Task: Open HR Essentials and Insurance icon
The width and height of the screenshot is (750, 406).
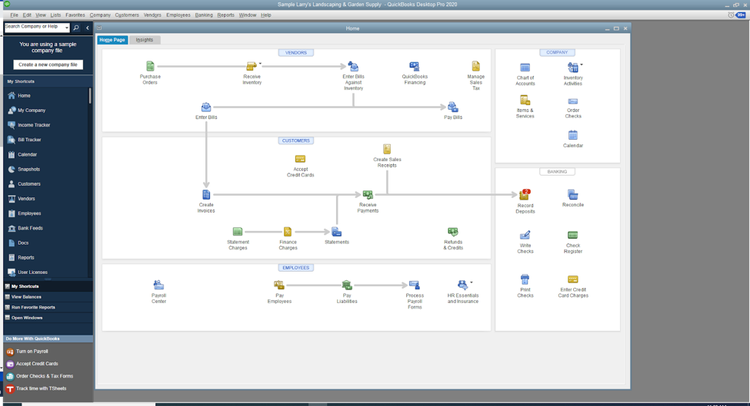Action: [x=462, y=285]
